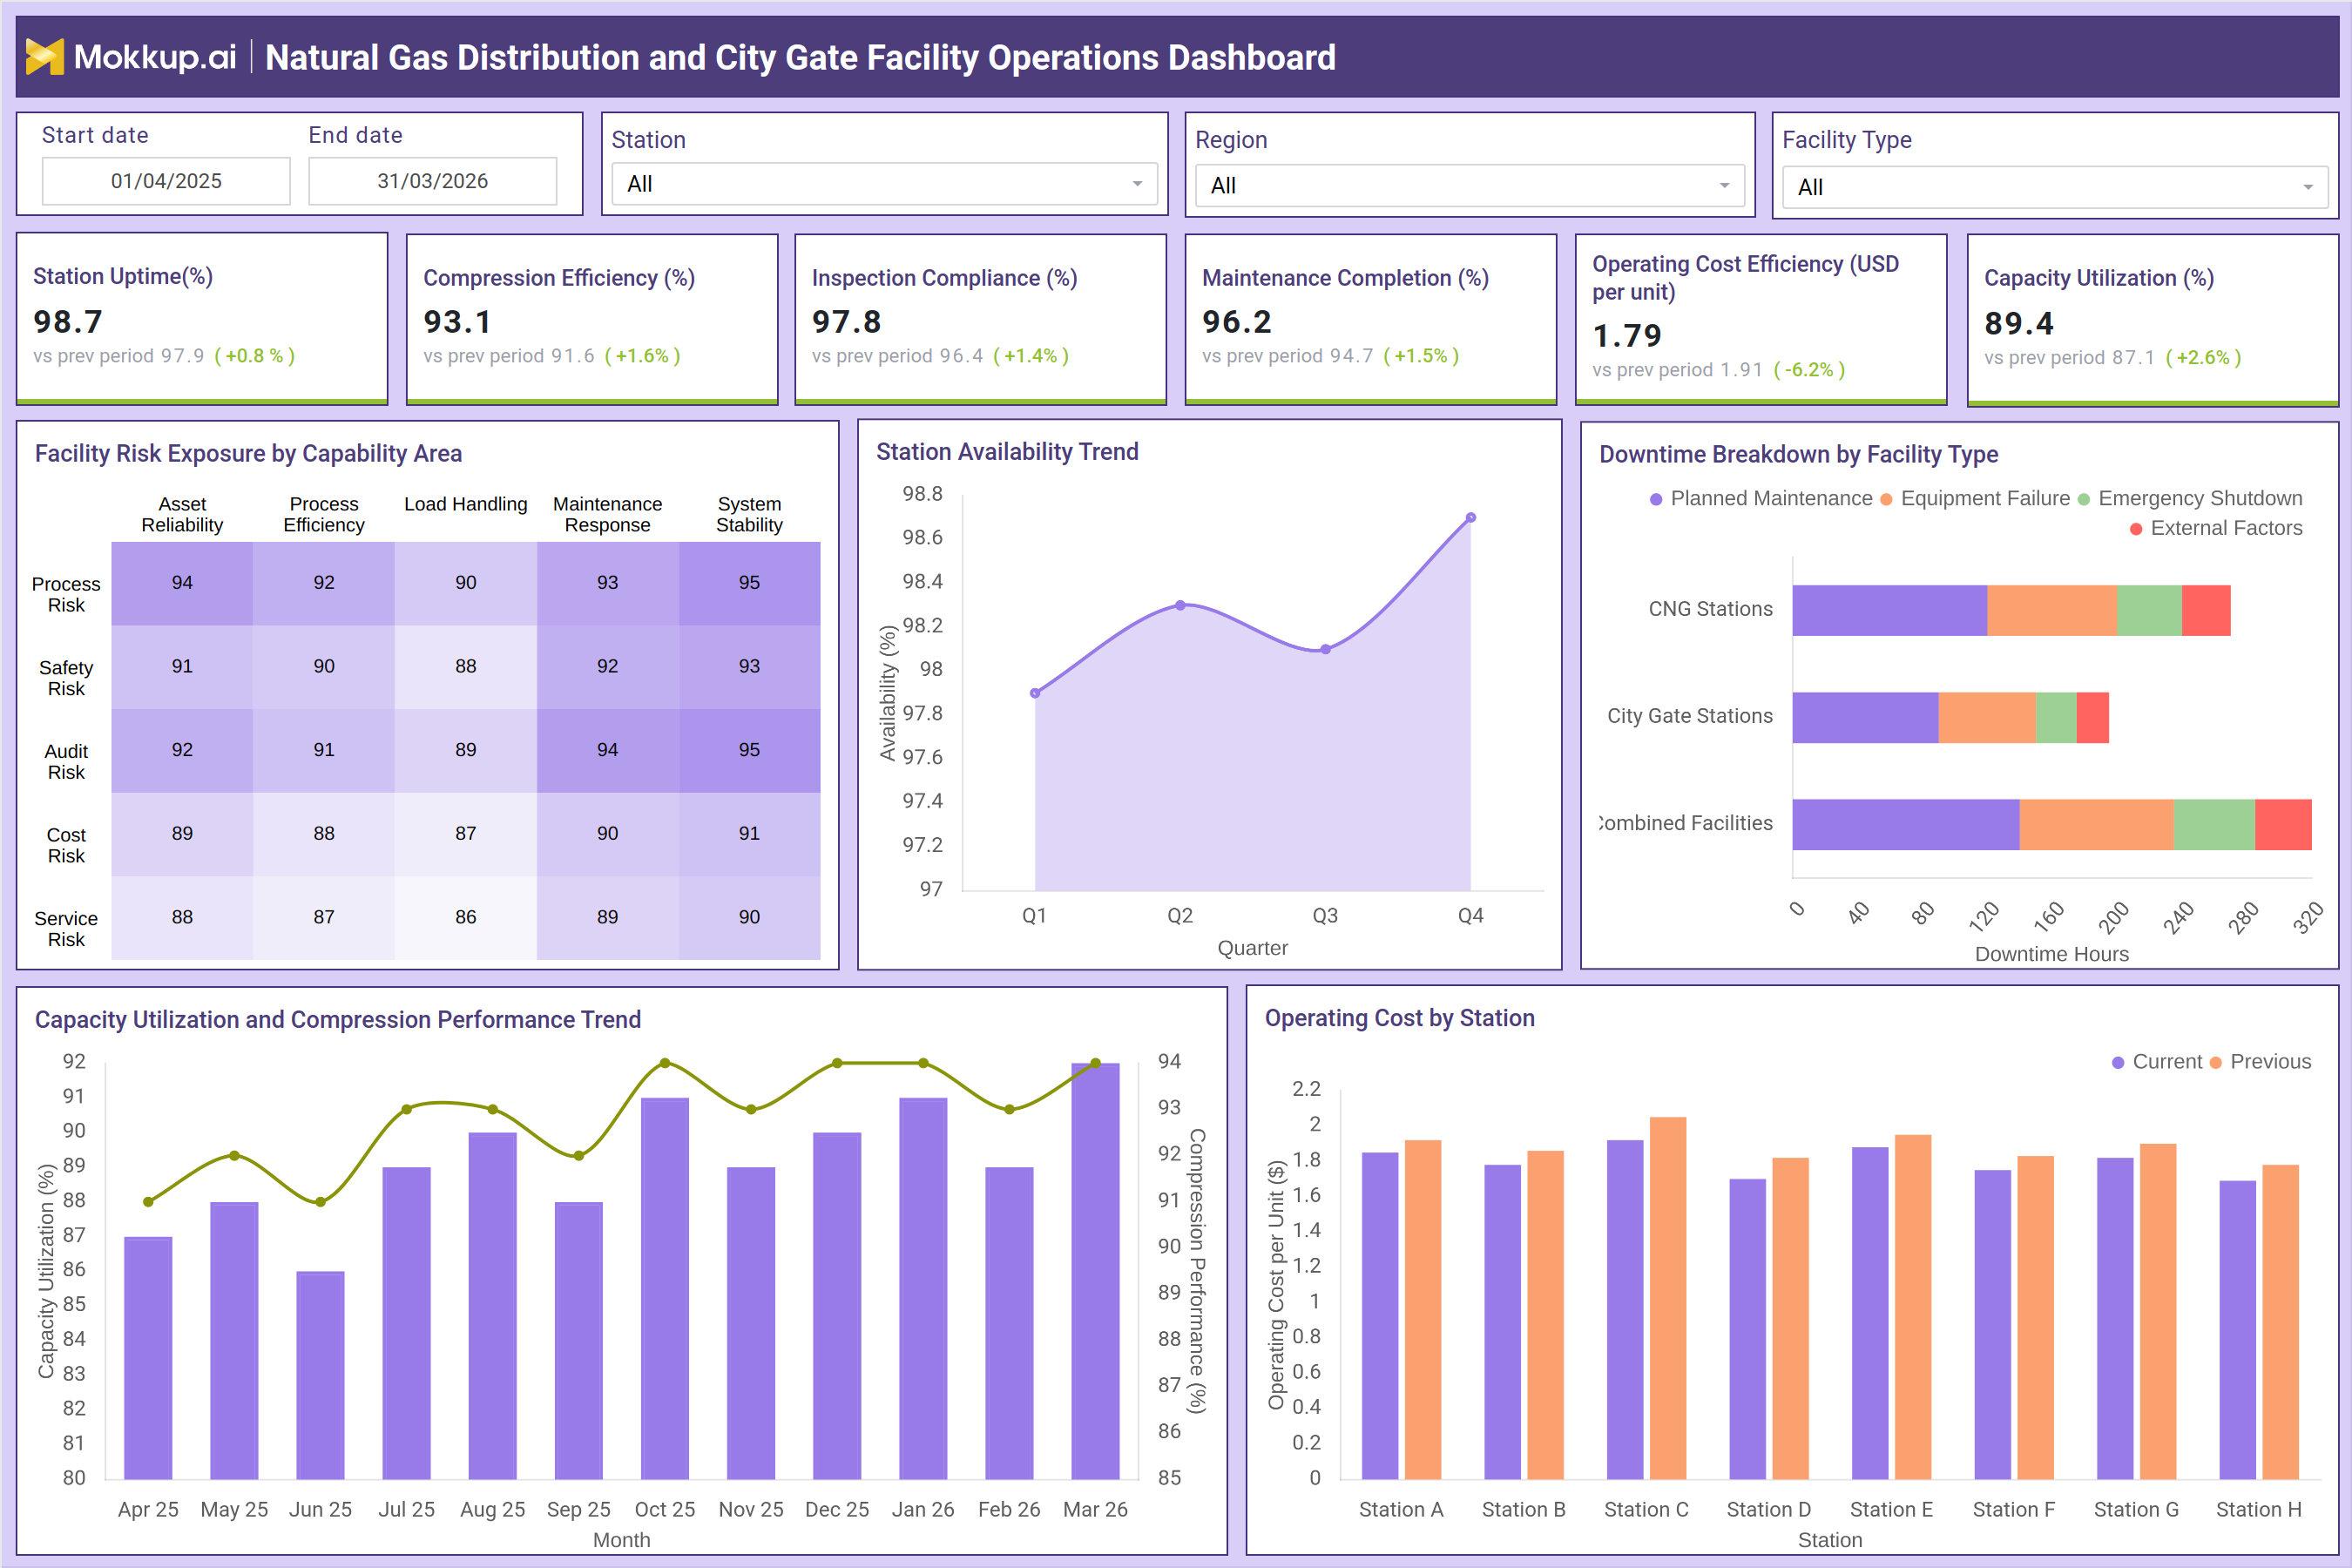Click Station C previous cost bar

coord(1668,1298)
